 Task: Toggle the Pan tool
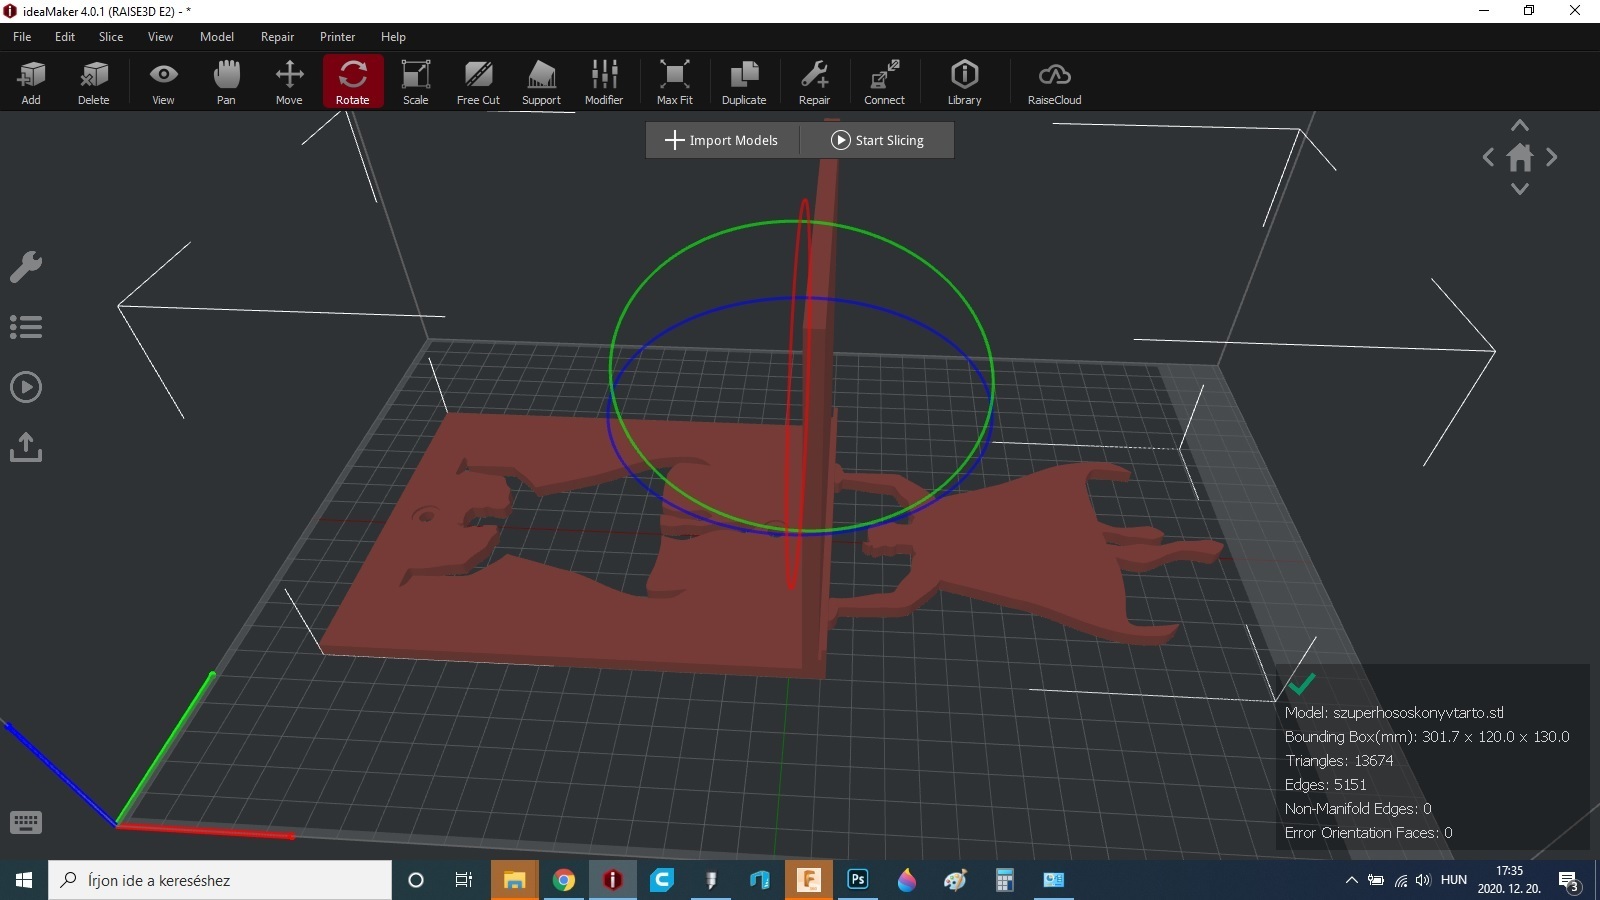pyautogui.click(x=226, y=82)
